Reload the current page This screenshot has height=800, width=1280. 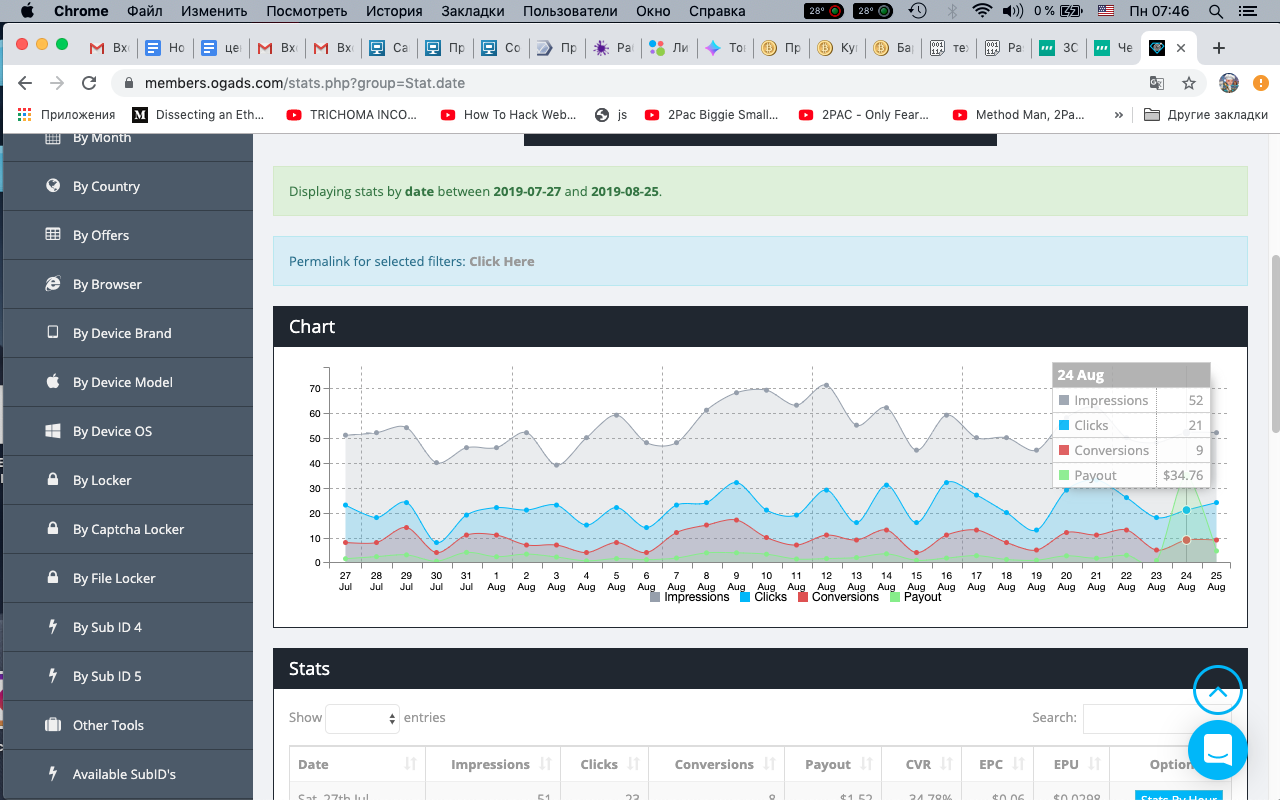[x=89, y=83]
